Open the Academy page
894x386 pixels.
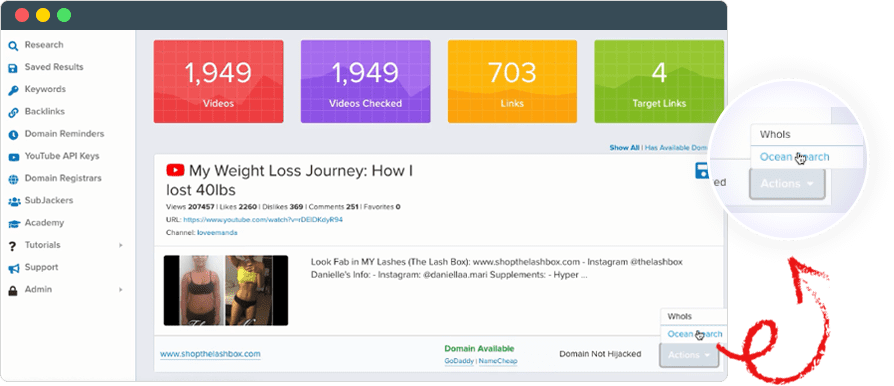click(x=44, y=223)
